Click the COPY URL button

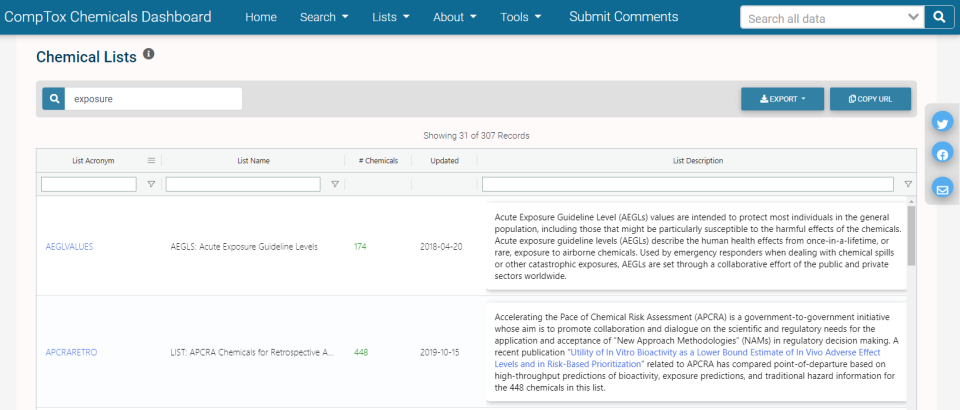871,99
